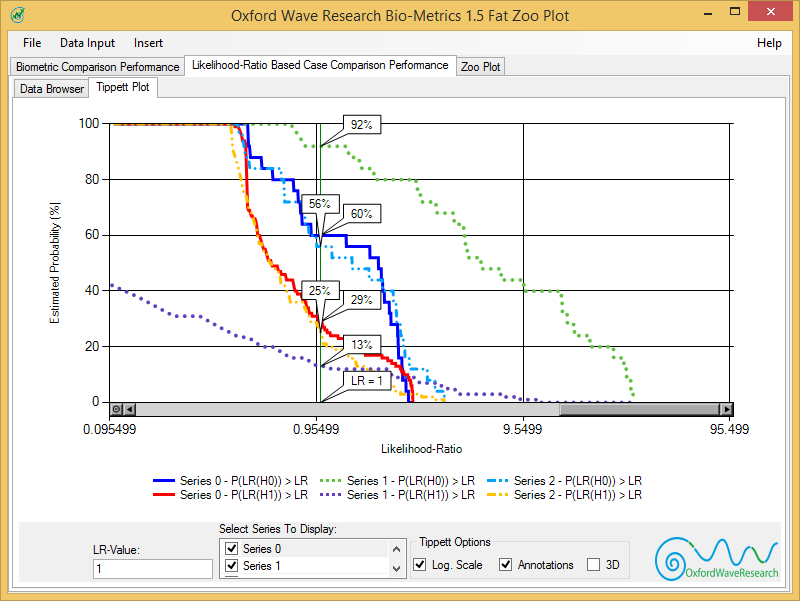Open the File menu
This screenshot has height=601, width=800.
coord(32,43)
